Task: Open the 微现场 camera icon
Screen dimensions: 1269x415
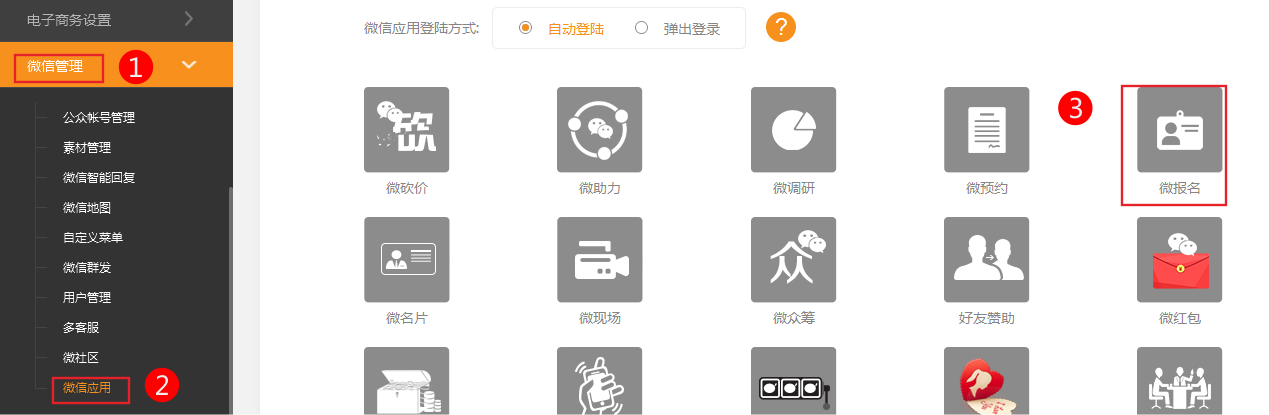Action: (x=599, y=260)
